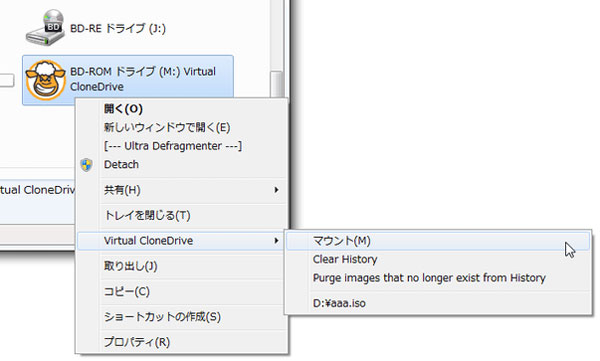Expand the 共有(H) submenu arrow
The height and width of the screenshot is (361, 600).
[x=276, y=190]
